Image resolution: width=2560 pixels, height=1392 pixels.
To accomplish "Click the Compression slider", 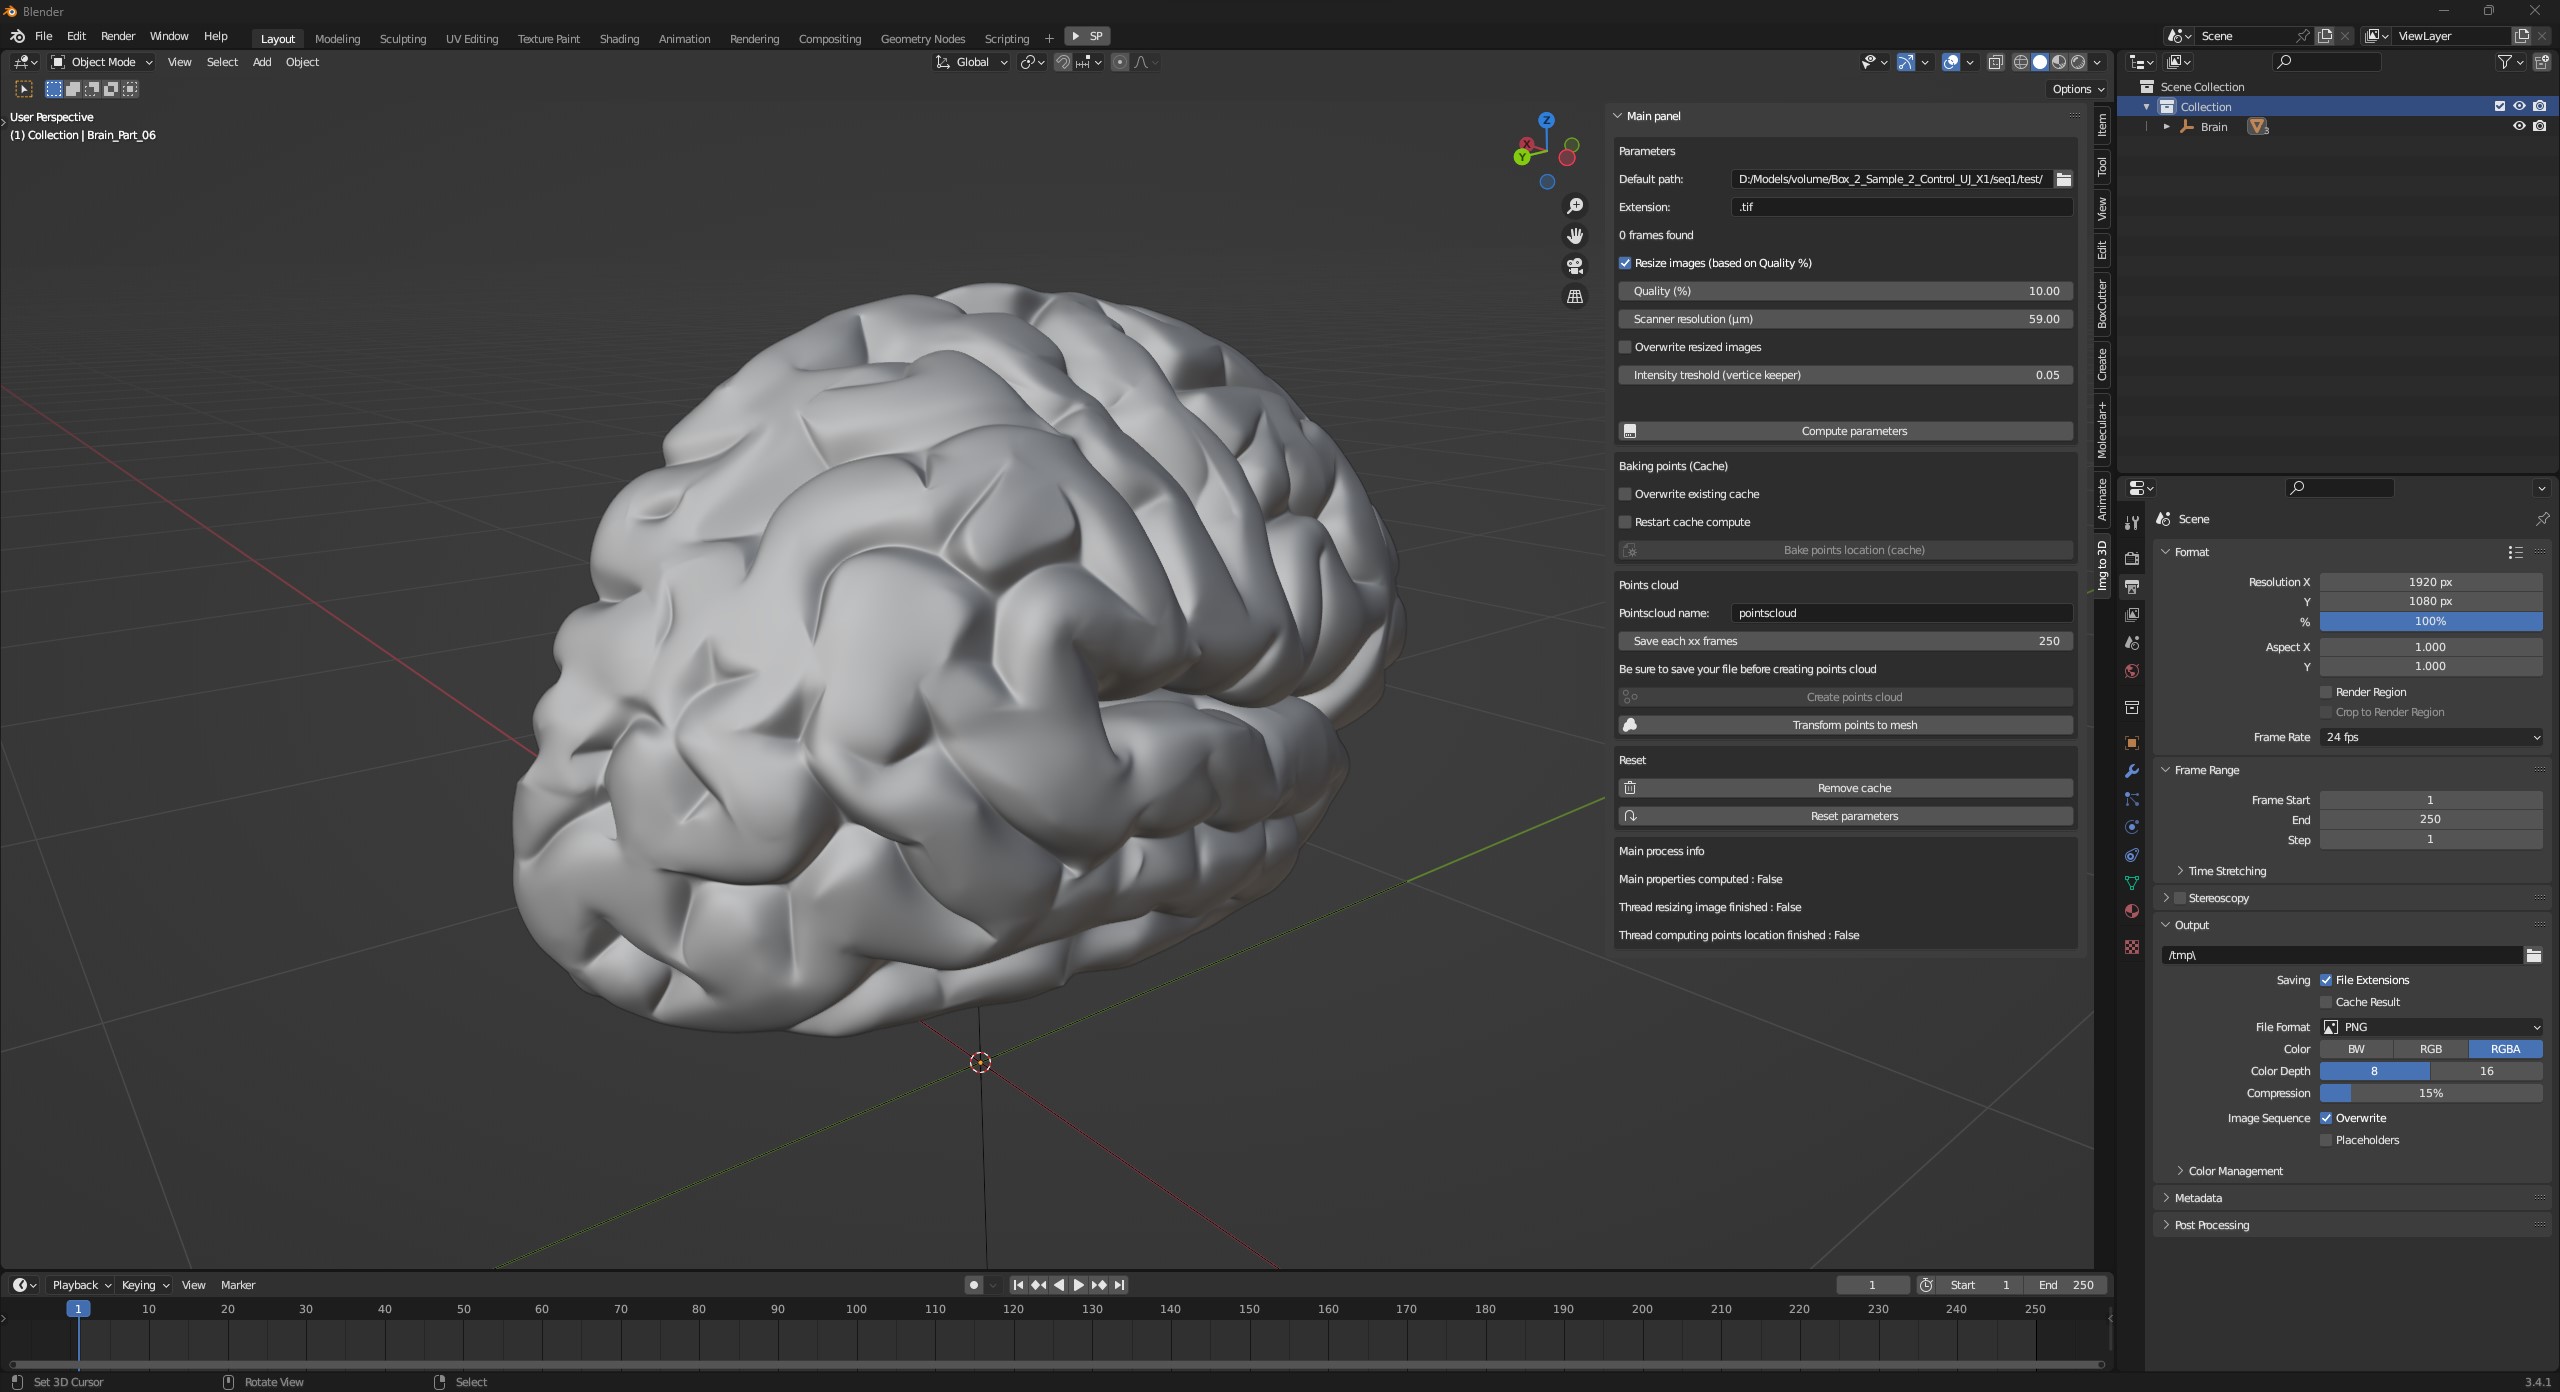I will click(x=2430, y=1093).
